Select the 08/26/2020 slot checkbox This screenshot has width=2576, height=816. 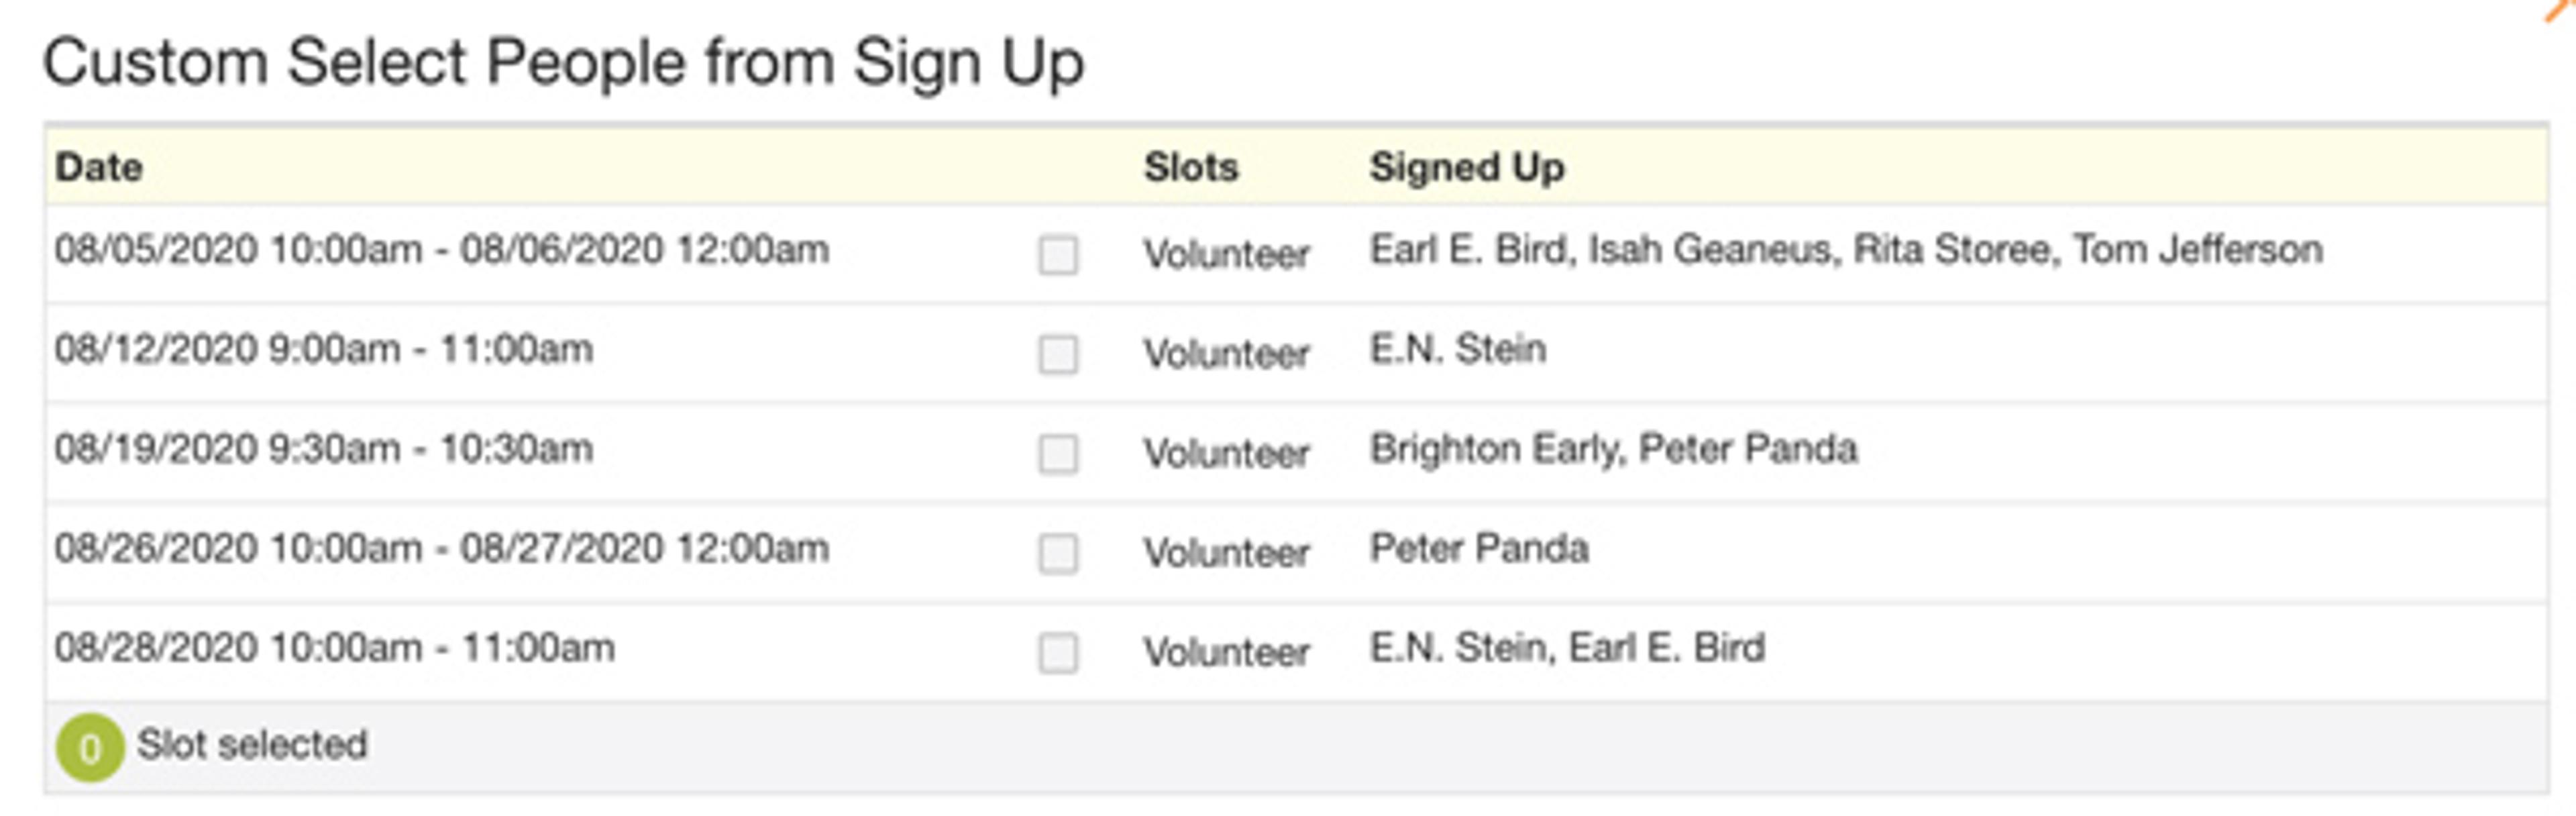click(x=1058, y=553)
